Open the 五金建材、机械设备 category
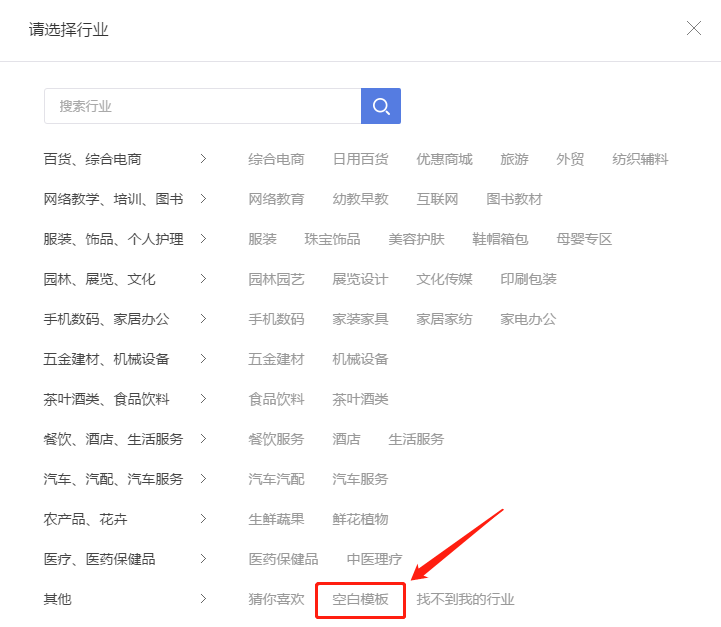The width and height of the screenshot is (721, 627). click(107, 359)
